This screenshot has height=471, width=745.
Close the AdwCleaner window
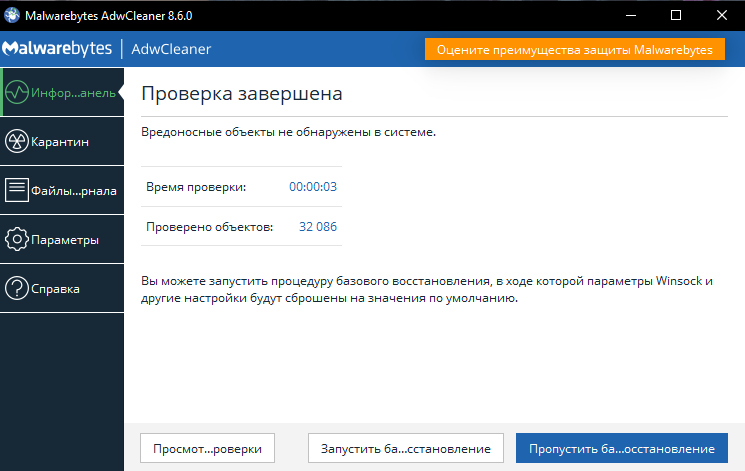click(722, 15)
